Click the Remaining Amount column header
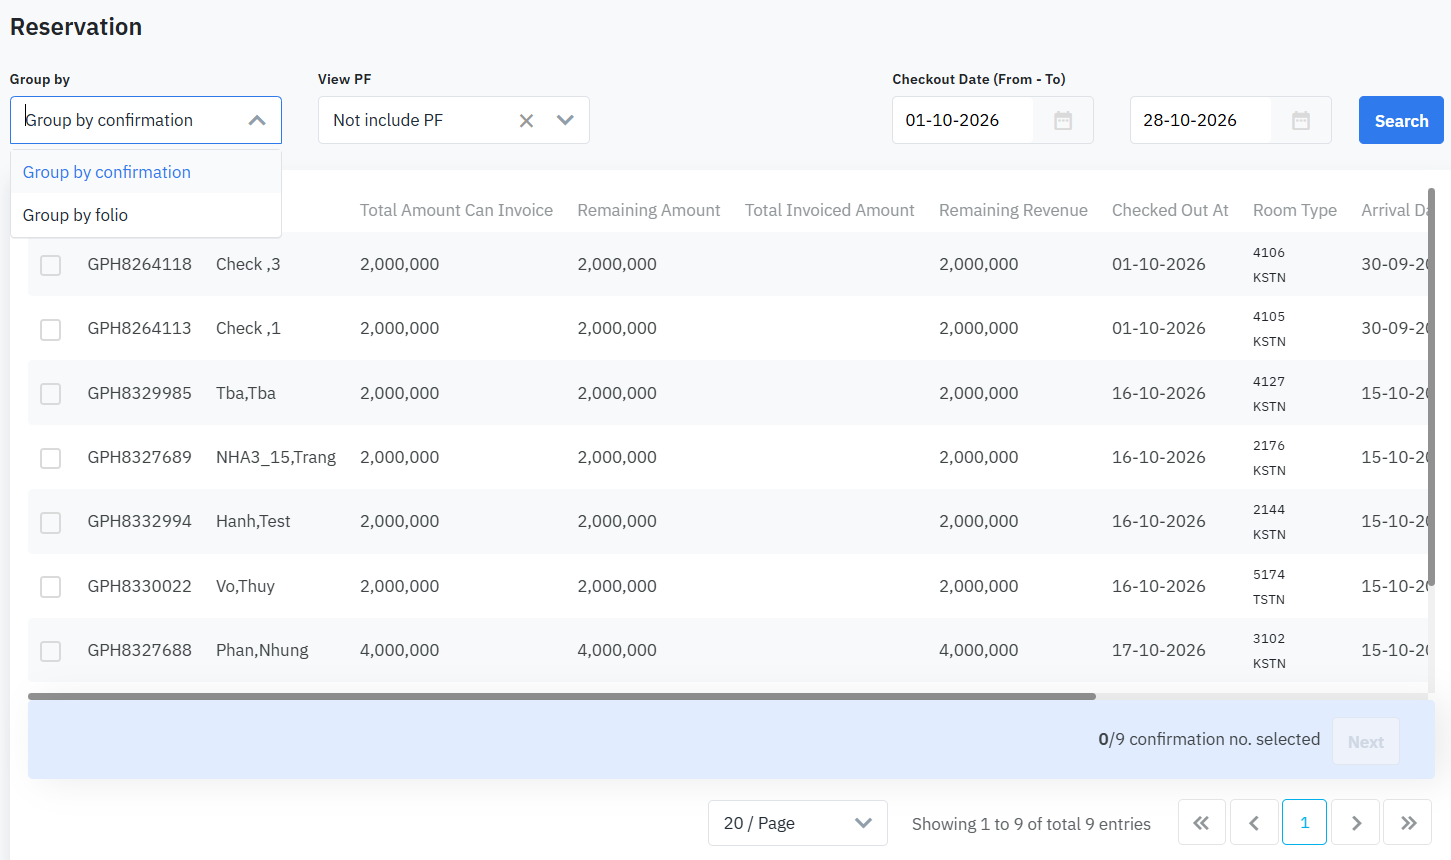This screenshot has height=860, width=1451. pos(649,210)
